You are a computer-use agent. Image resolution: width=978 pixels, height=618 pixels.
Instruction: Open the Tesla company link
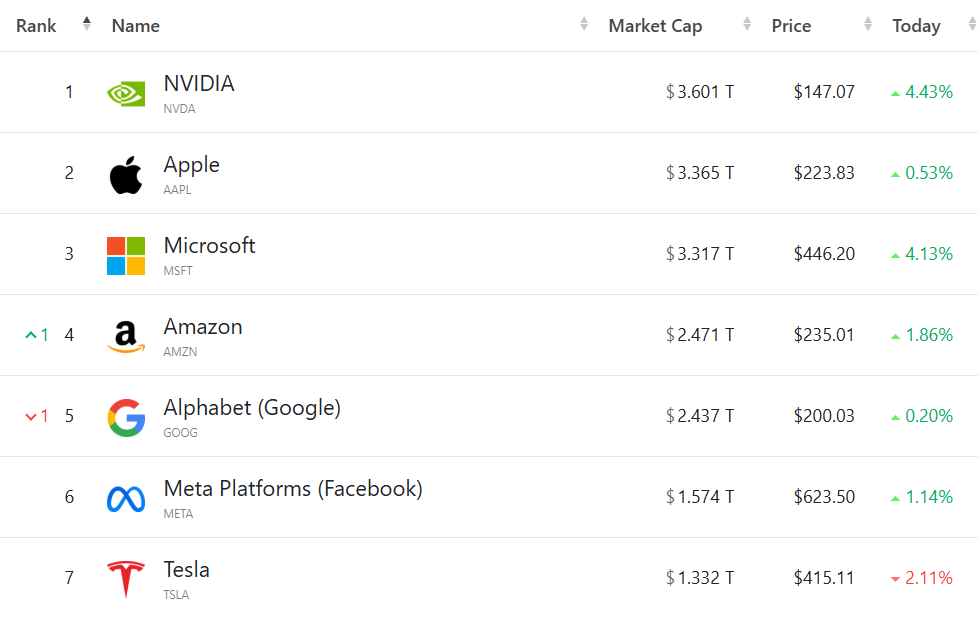coord(187,570)
